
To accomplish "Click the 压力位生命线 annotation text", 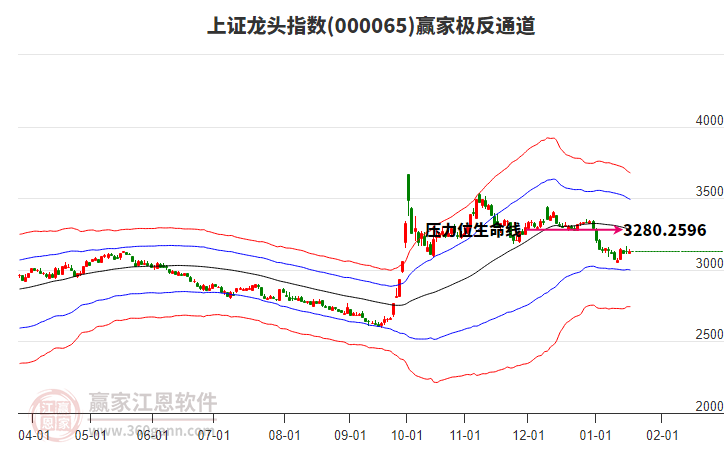I will (x=473, y=230).
